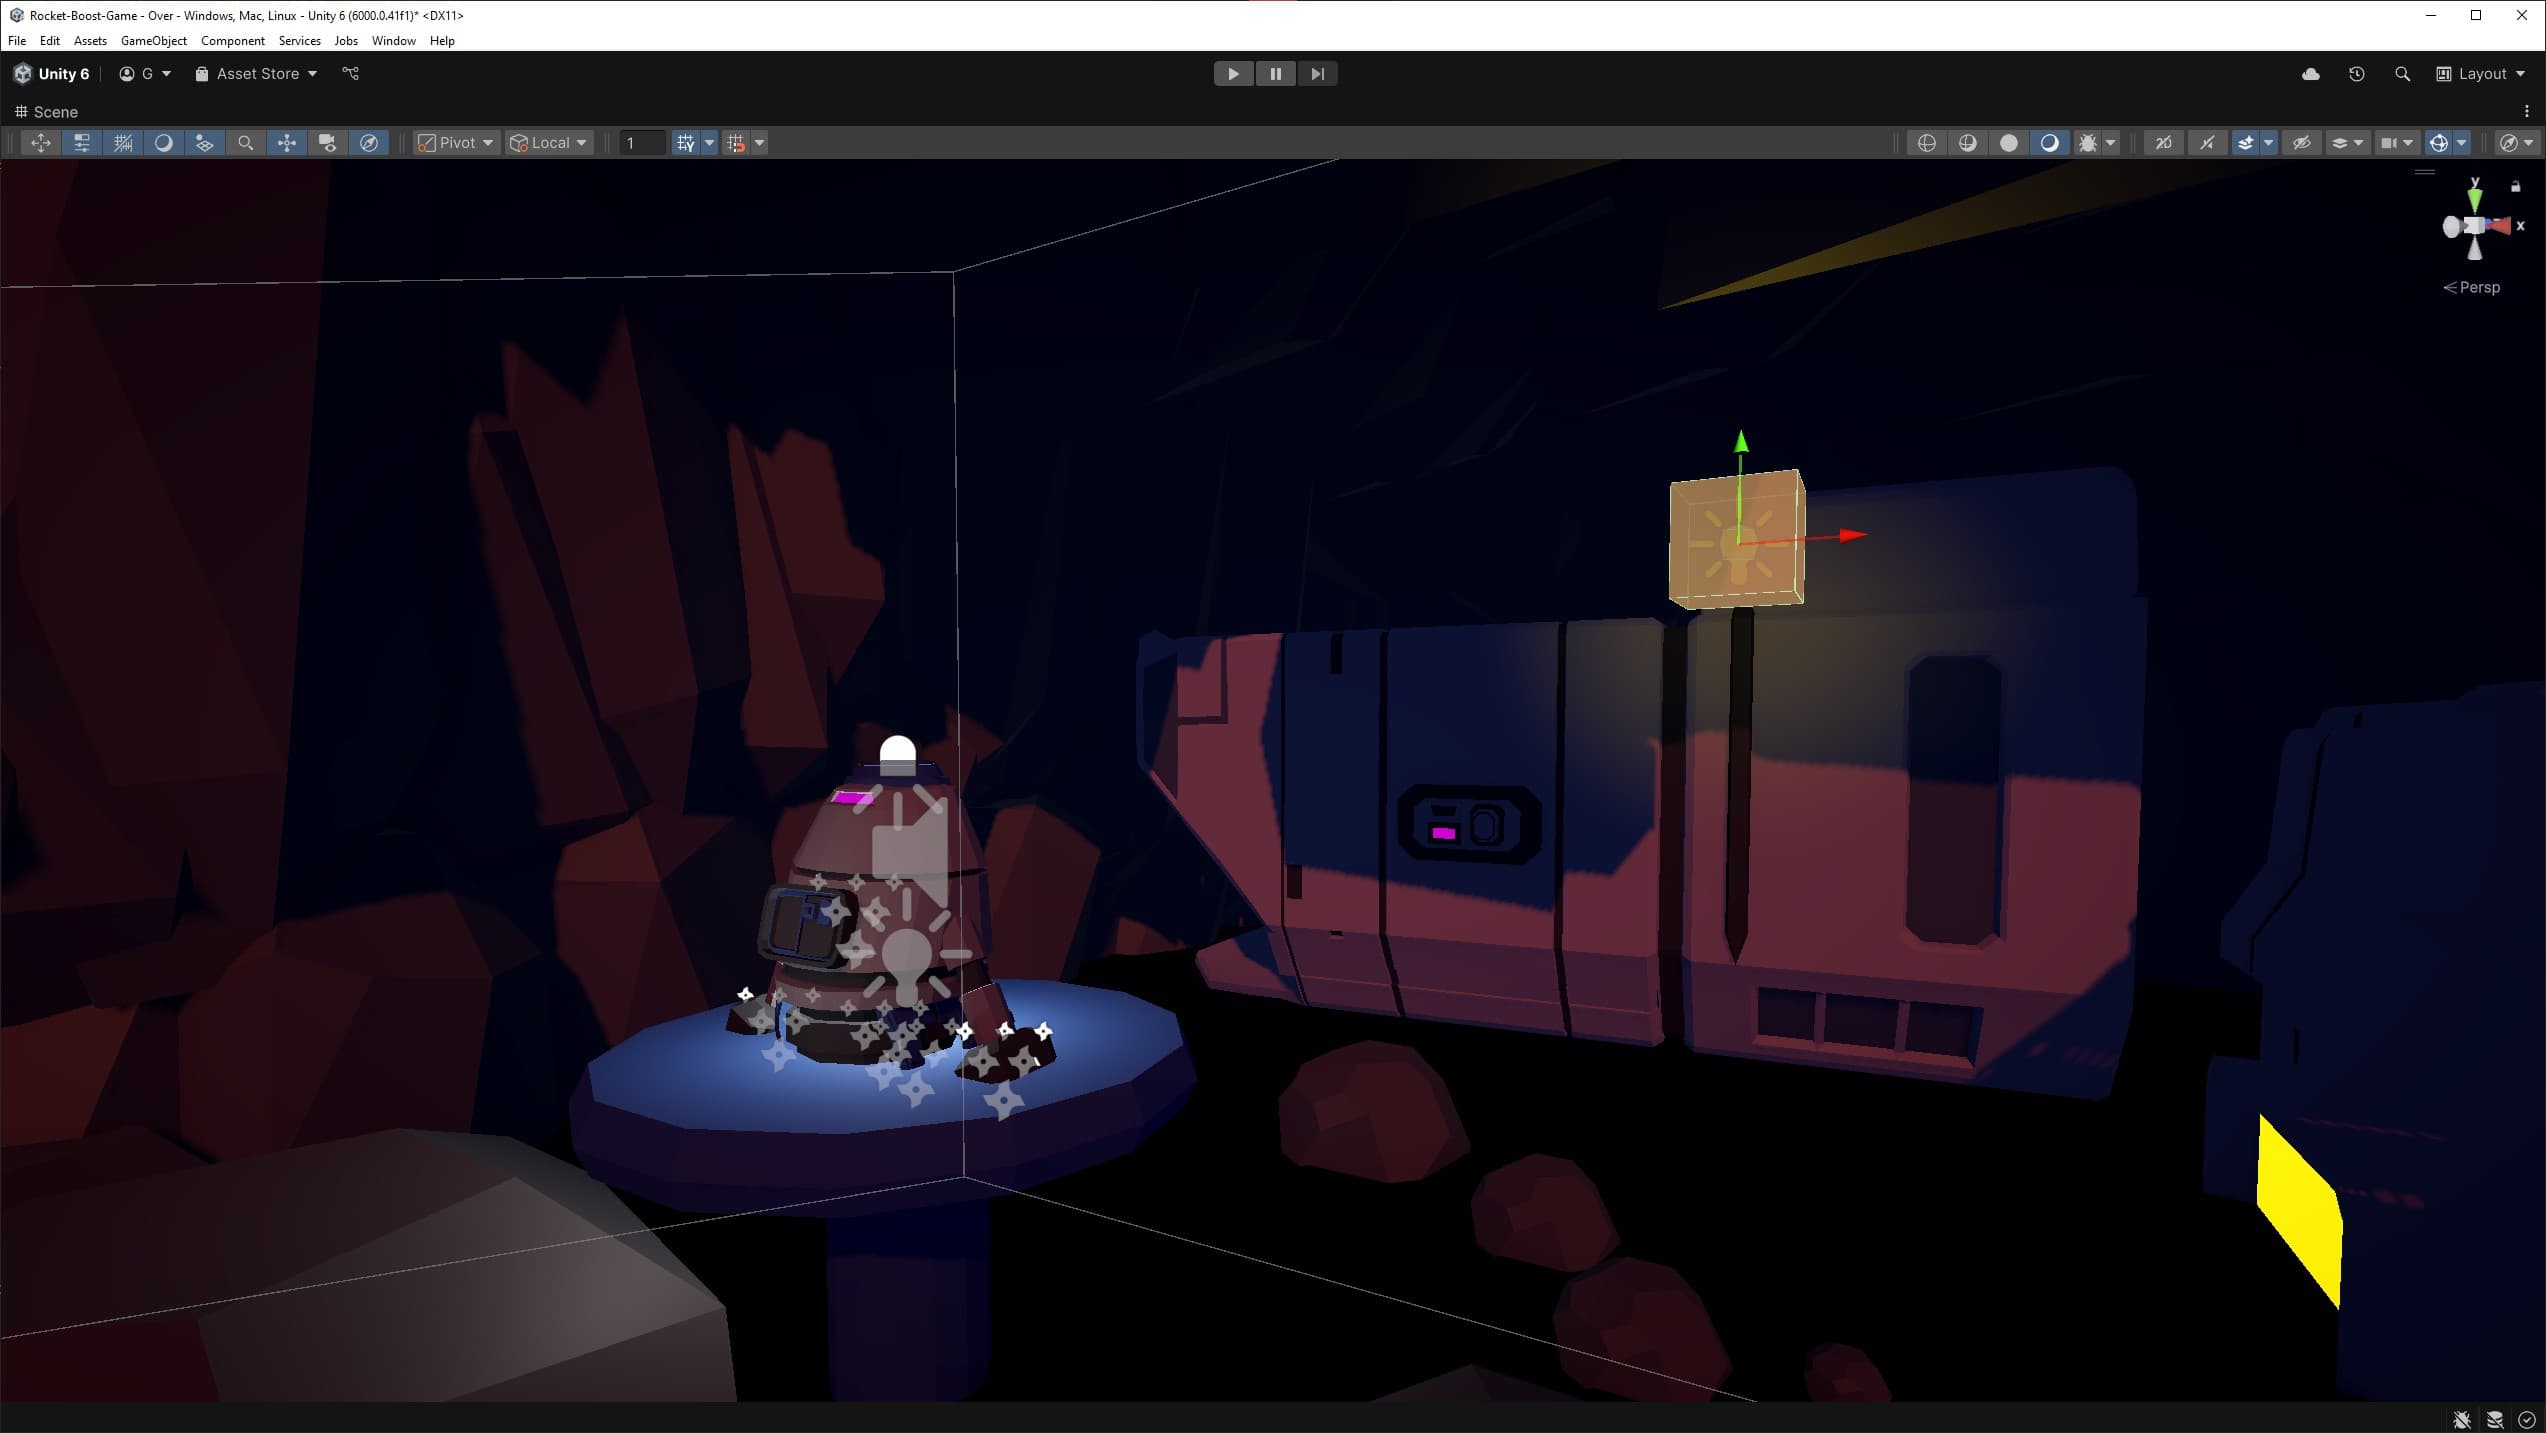Open the Local handle rotation dropdown
Viewport: 2546px width, 1433px height.
549,143
